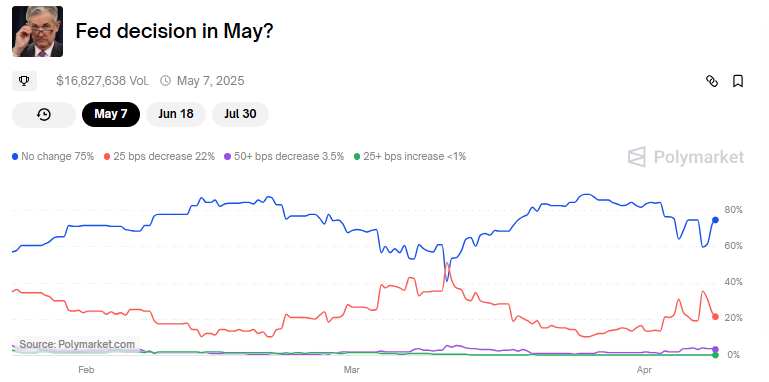
Task: Click the Fed decision in May? title
Action: [174, 31]
